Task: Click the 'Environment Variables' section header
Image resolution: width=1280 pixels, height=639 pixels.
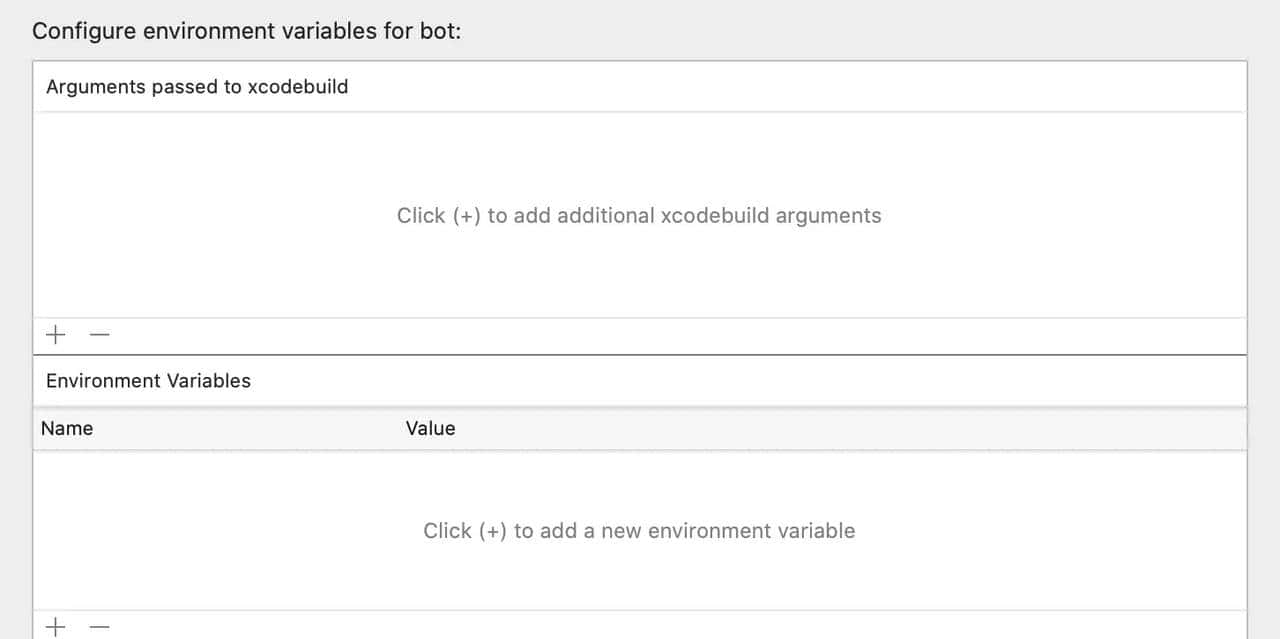Action: click(148, 381)
